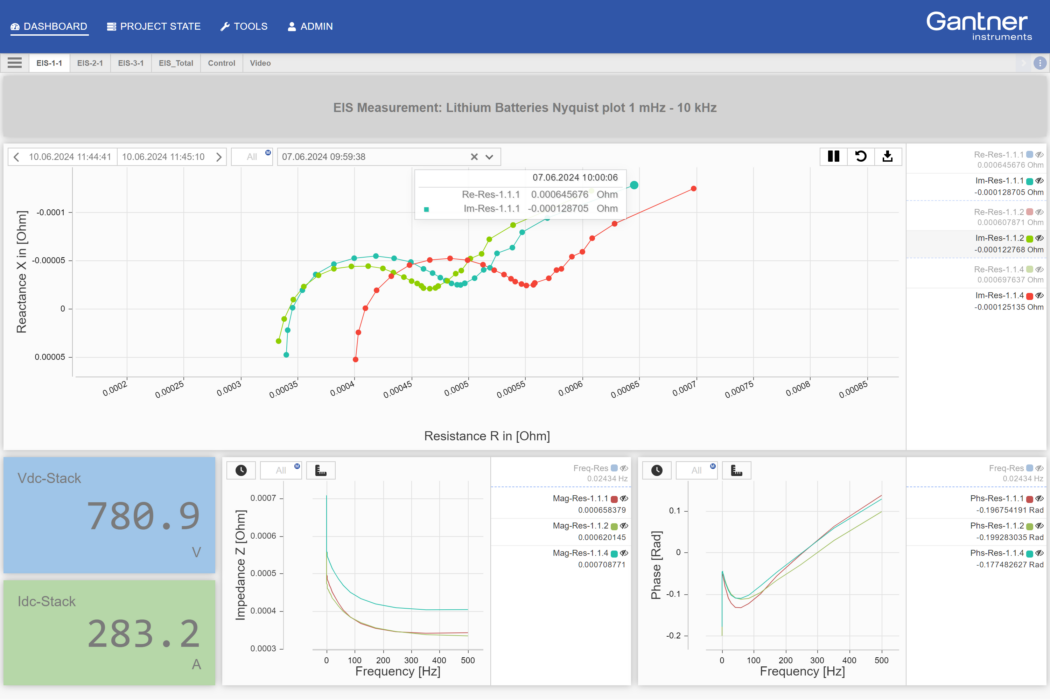Switch to the EIS_Total tab
Viewport: 1050px width, 700px height.
[x=176, y=63]
